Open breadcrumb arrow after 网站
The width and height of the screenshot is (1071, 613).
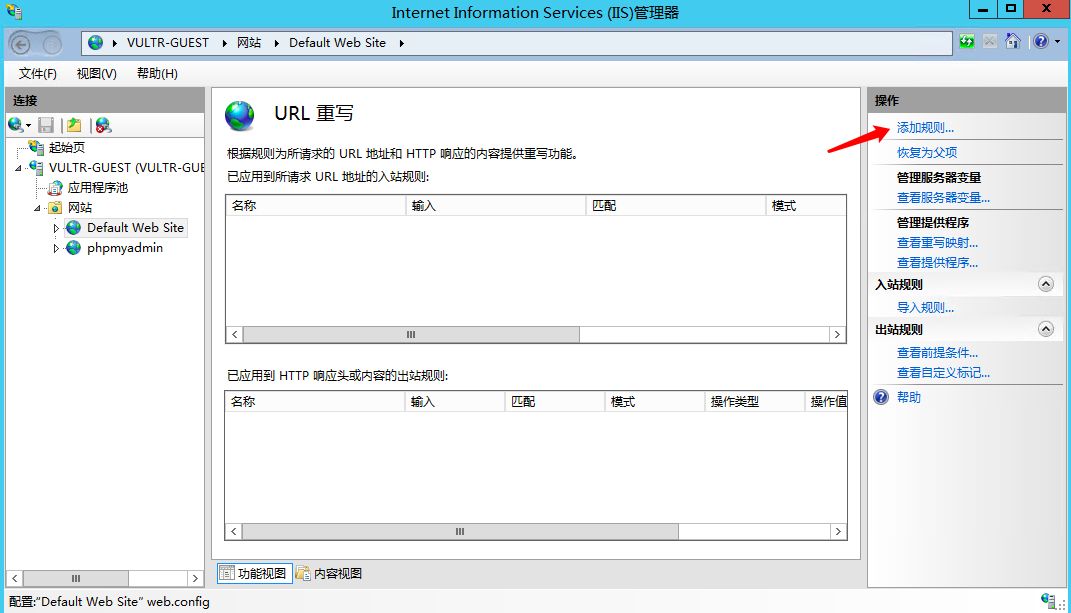tap(276, 43)
